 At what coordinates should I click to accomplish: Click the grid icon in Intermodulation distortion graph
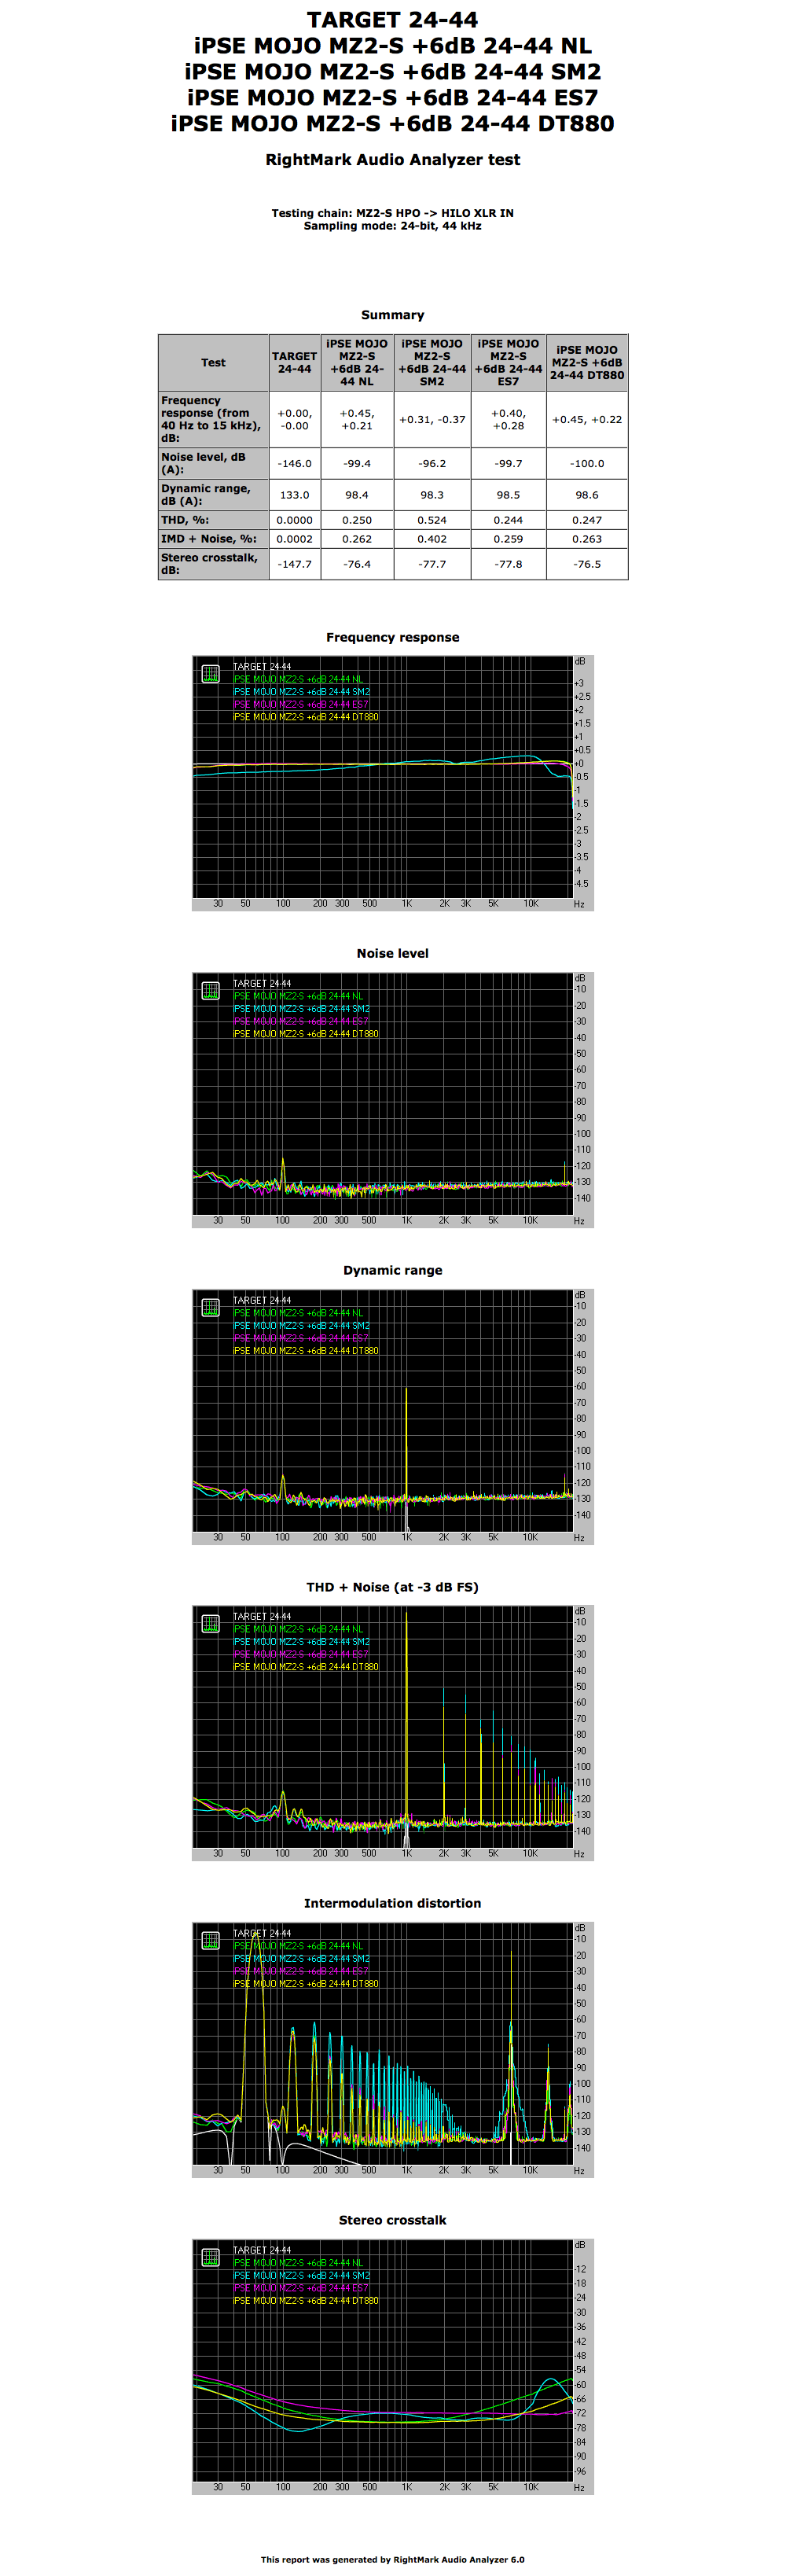tap(210, 1940)
